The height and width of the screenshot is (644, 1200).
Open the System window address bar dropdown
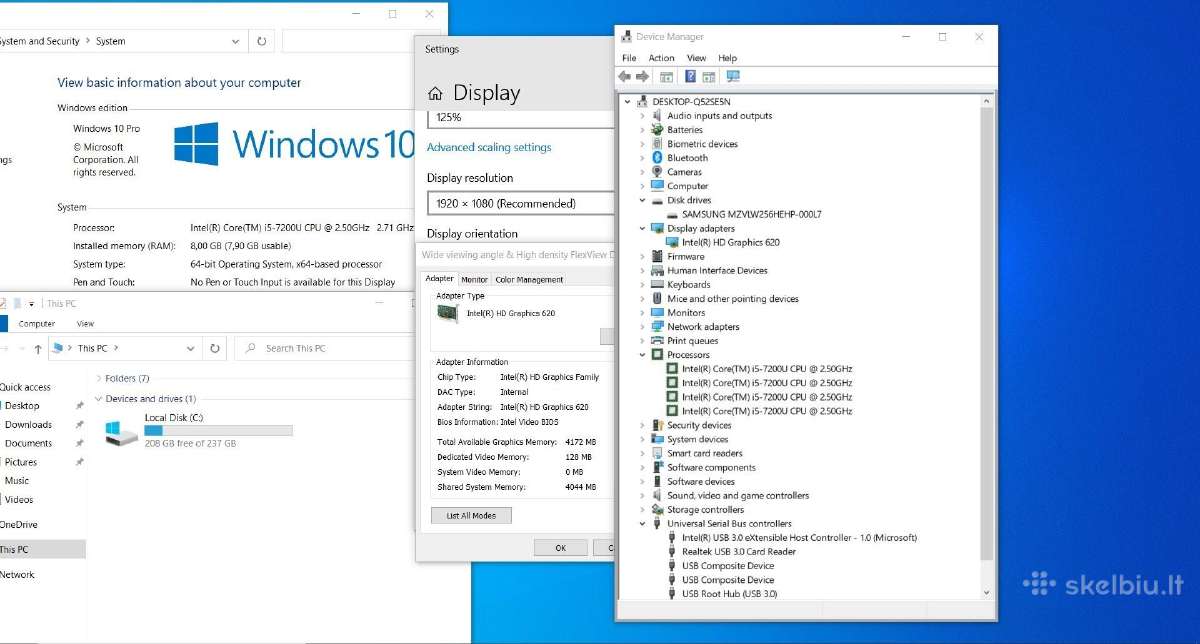[x=236, y=41]
